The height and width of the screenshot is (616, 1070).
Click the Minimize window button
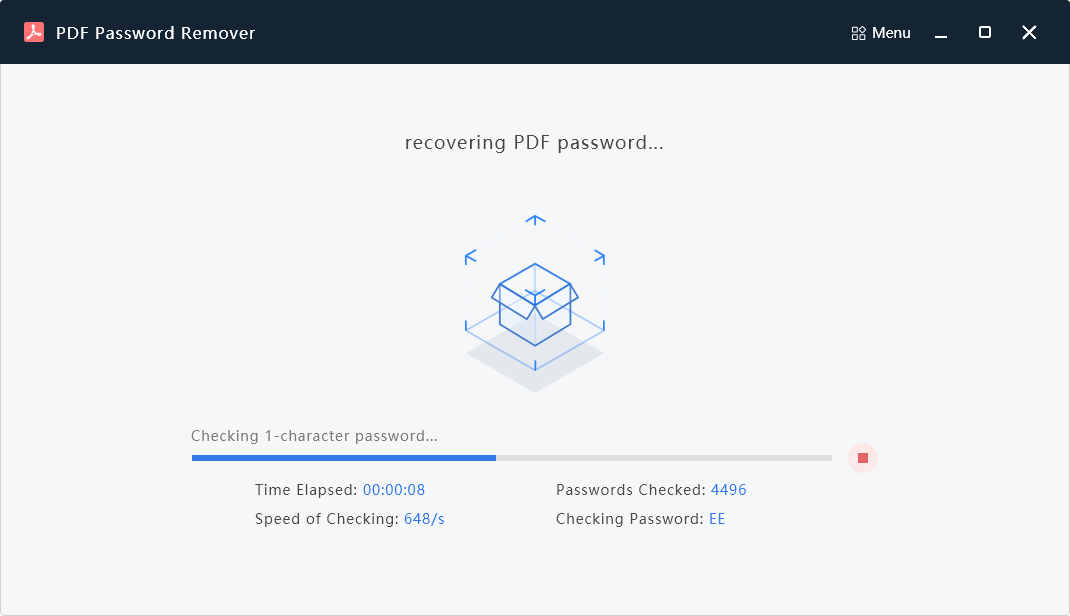940,33
